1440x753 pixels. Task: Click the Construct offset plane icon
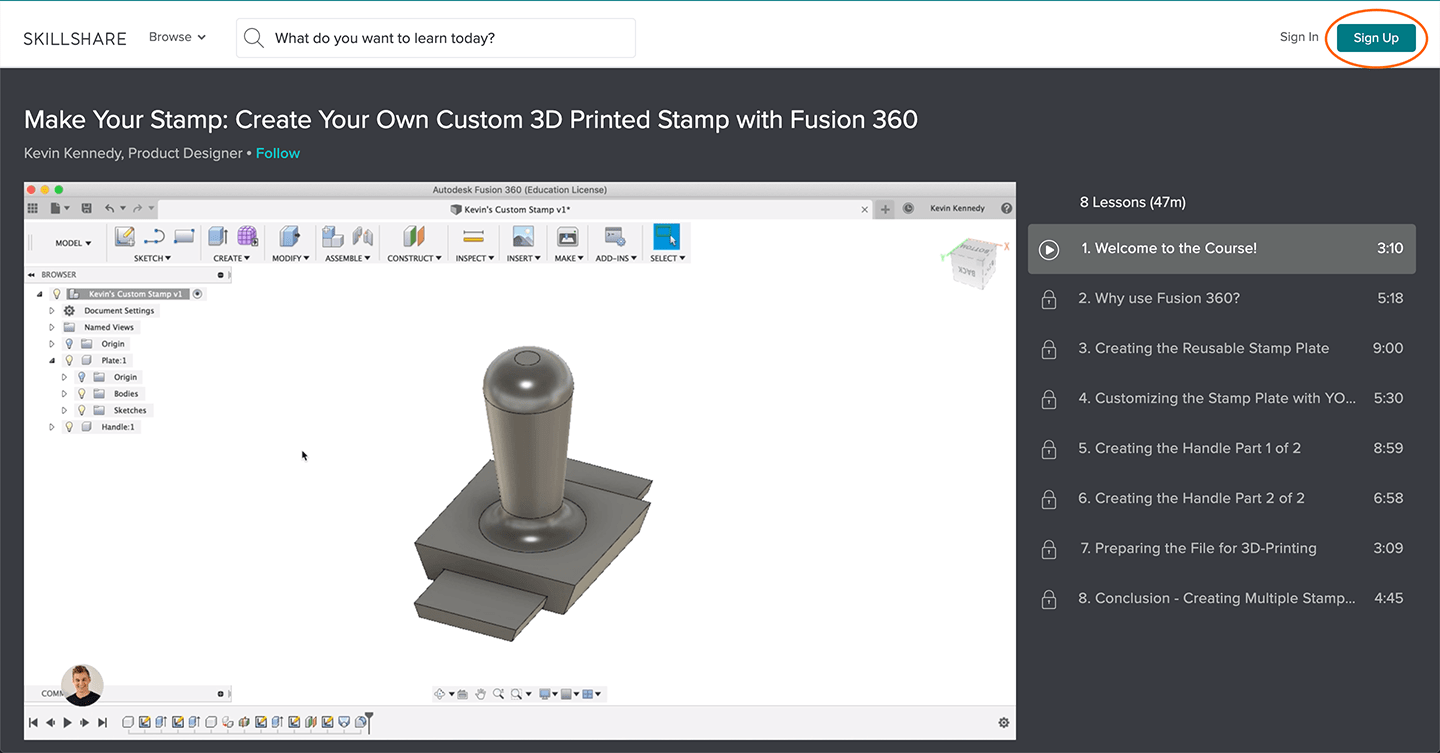(414, 237)
